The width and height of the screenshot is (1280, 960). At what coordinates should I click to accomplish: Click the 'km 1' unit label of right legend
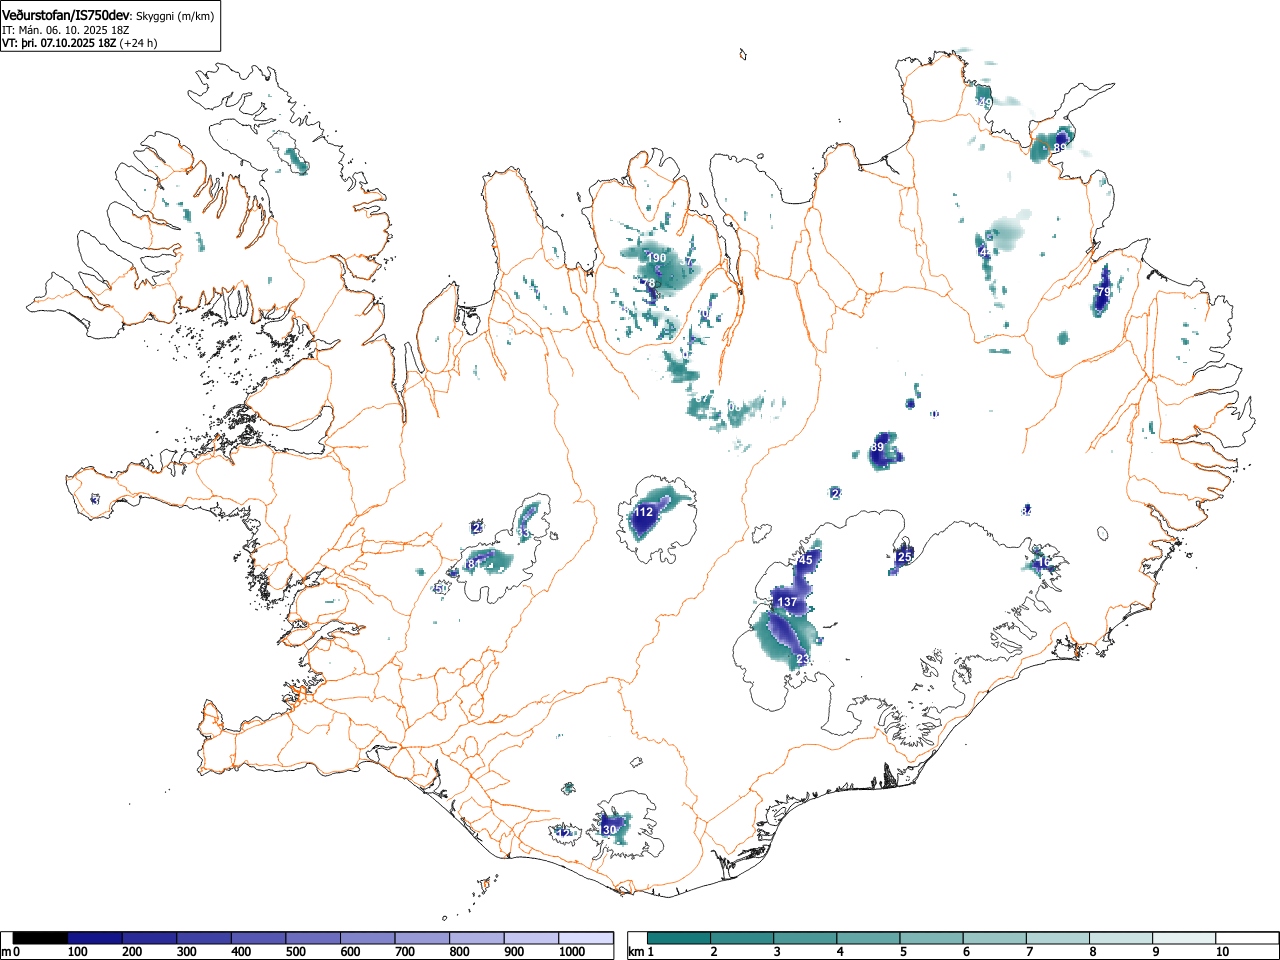click(641, 952)
